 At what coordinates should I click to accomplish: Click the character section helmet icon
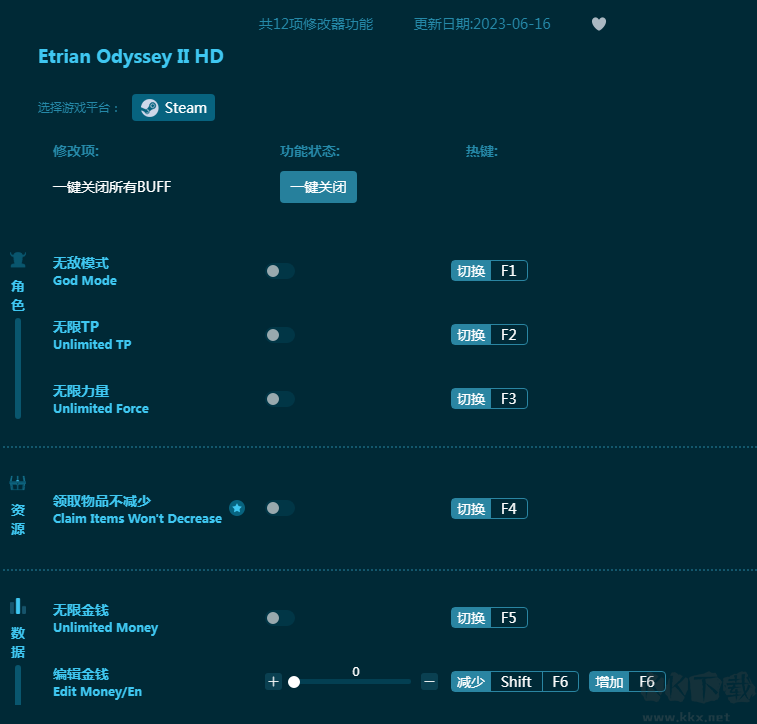[x=18, y=260]
